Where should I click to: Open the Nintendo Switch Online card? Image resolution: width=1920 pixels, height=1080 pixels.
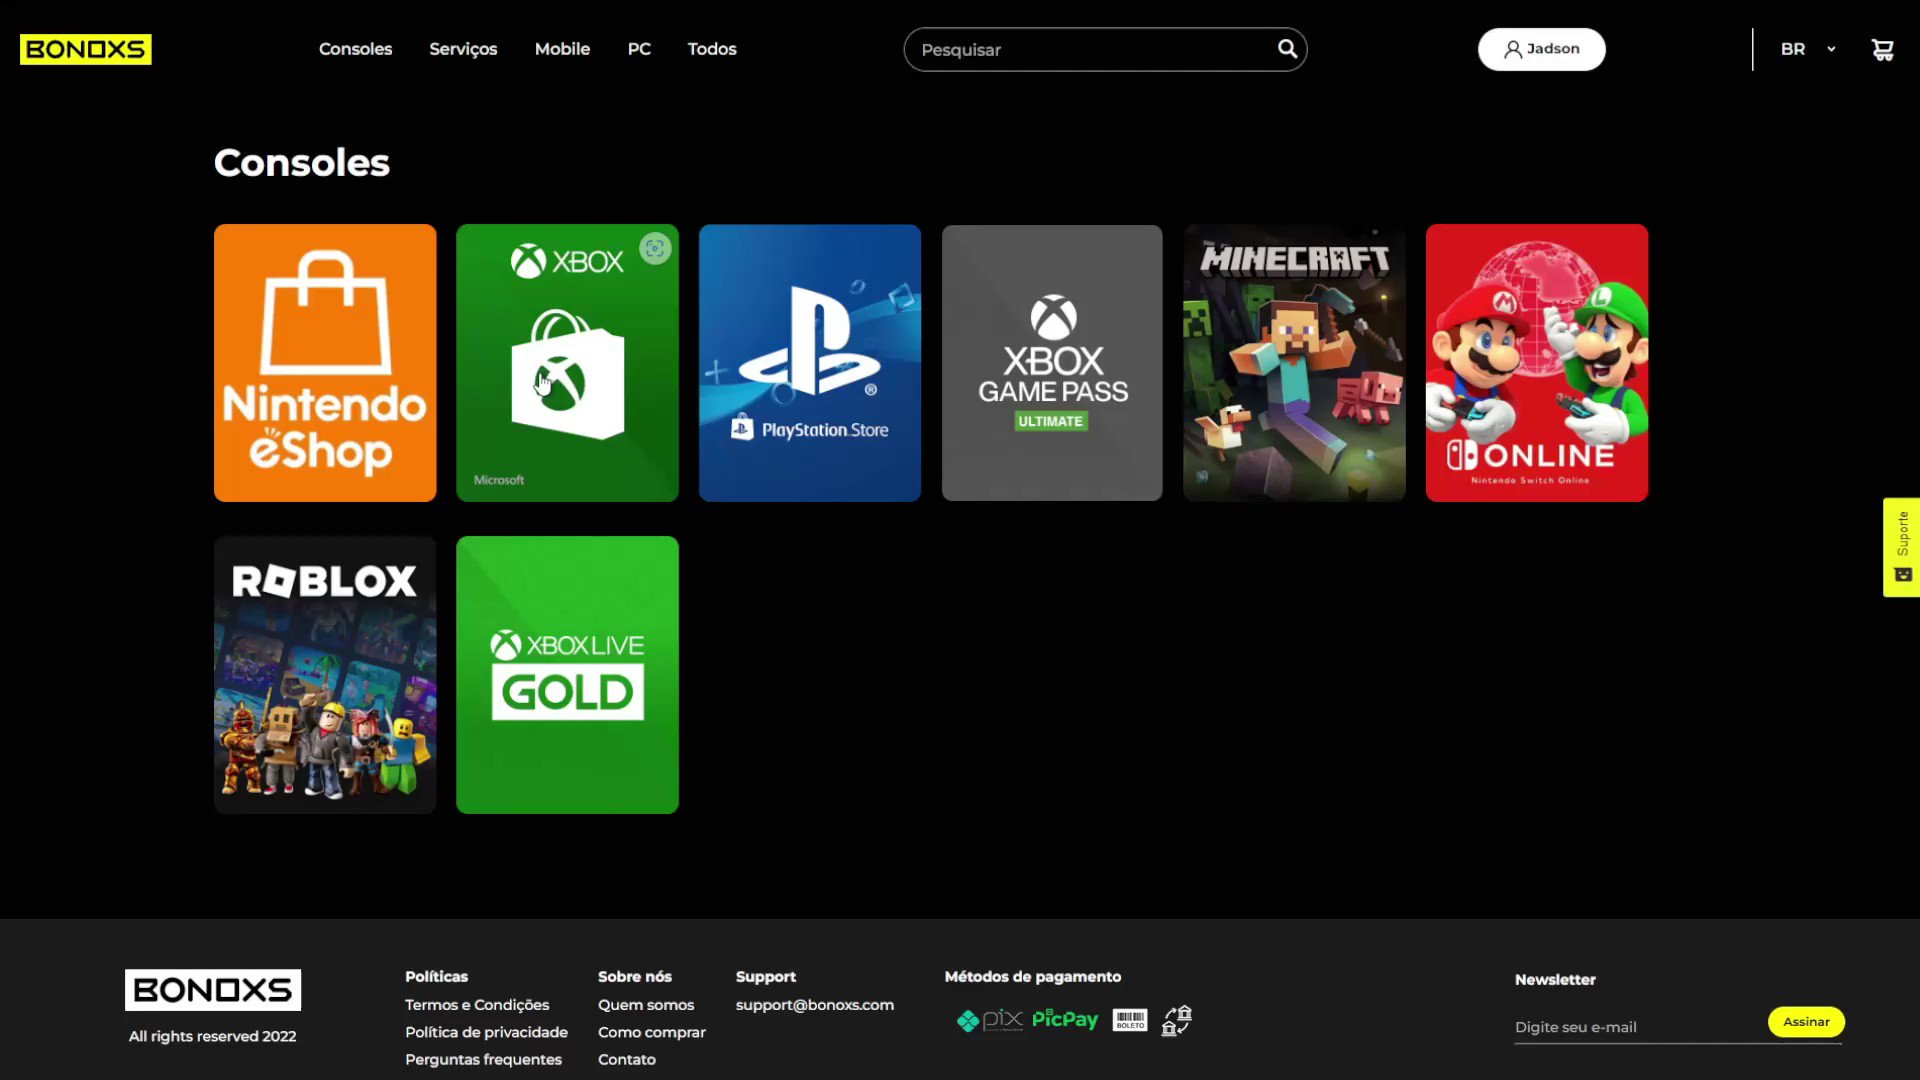click(1537, 363)
